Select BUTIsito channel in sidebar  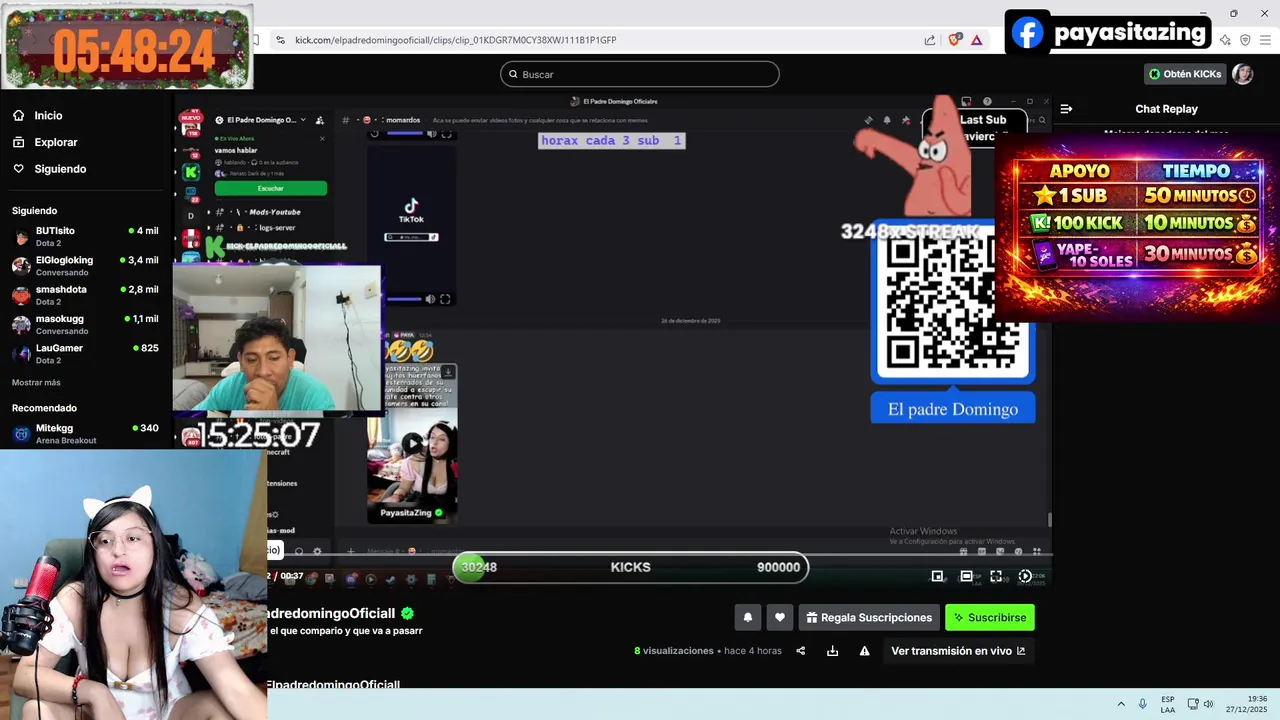point(85,236)
